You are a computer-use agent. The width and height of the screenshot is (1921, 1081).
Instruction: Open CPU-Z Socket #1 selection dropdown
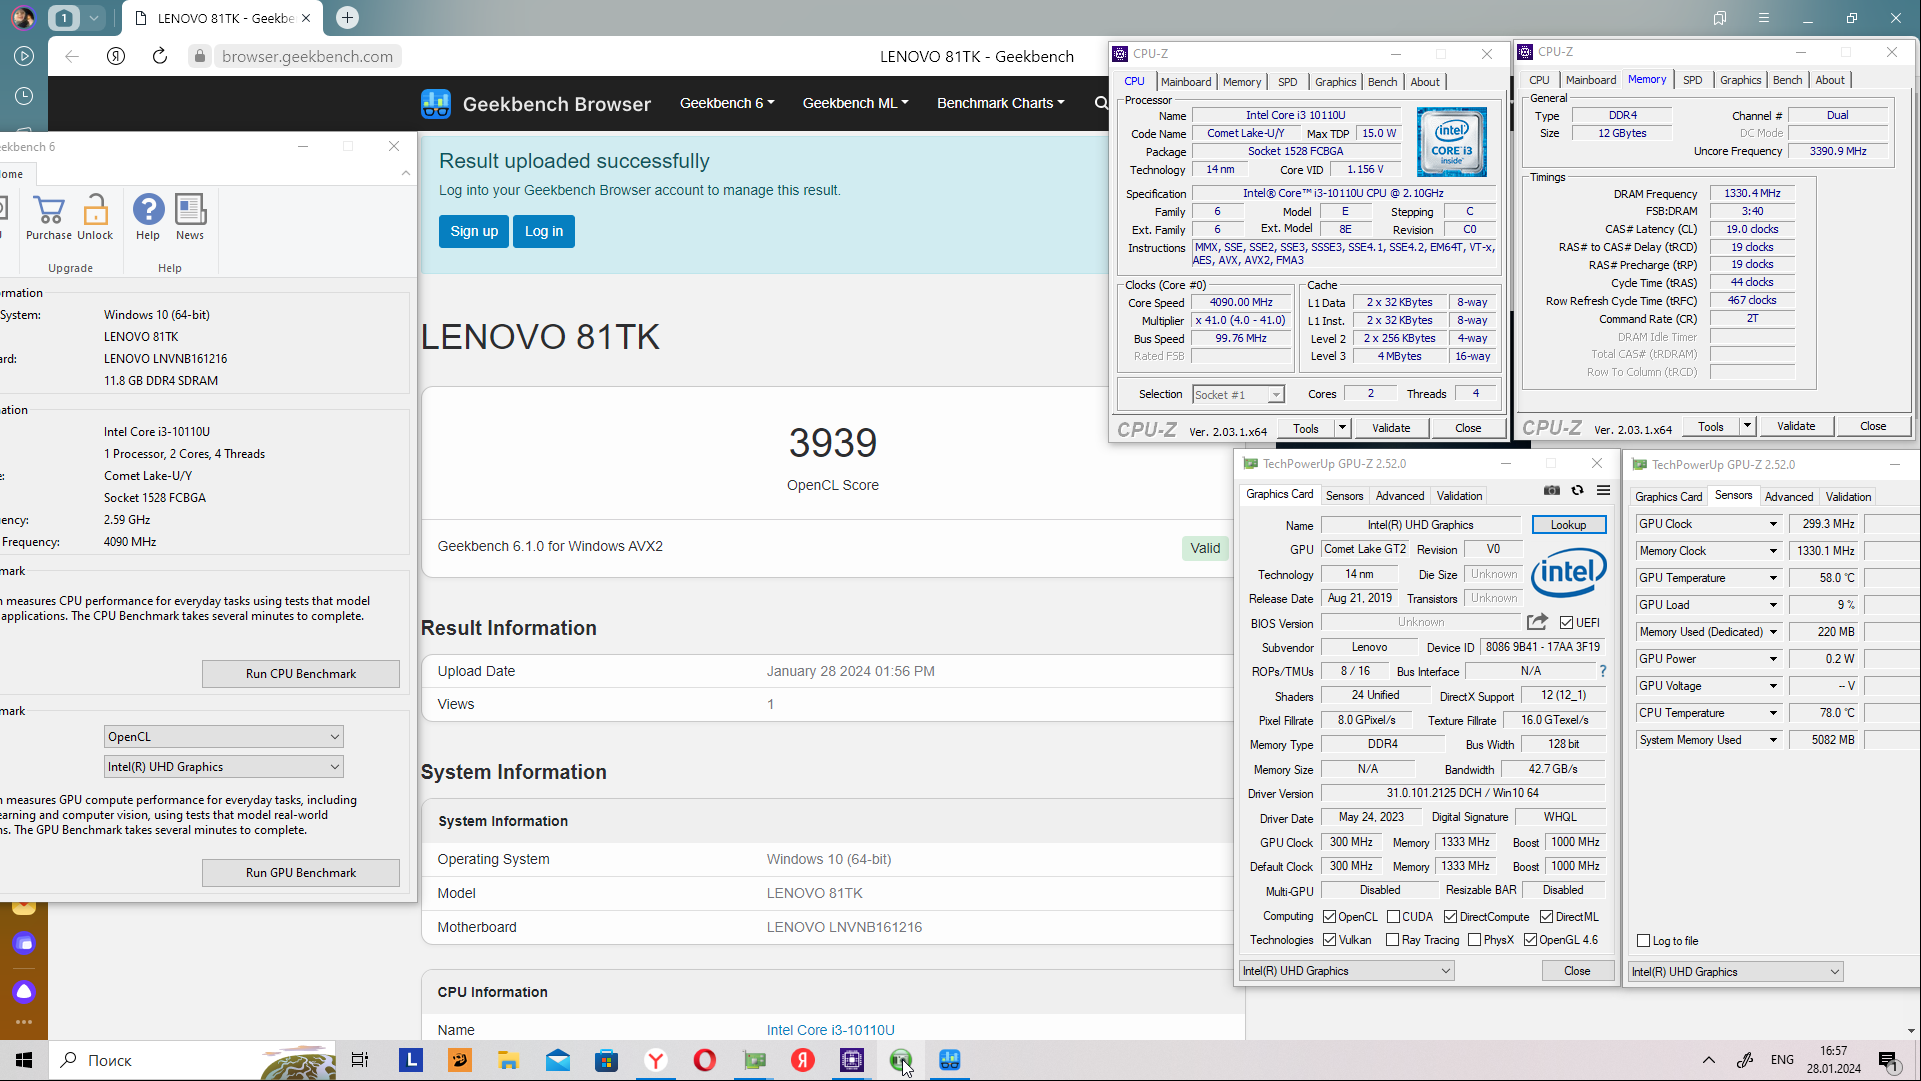click(1238, 394)
